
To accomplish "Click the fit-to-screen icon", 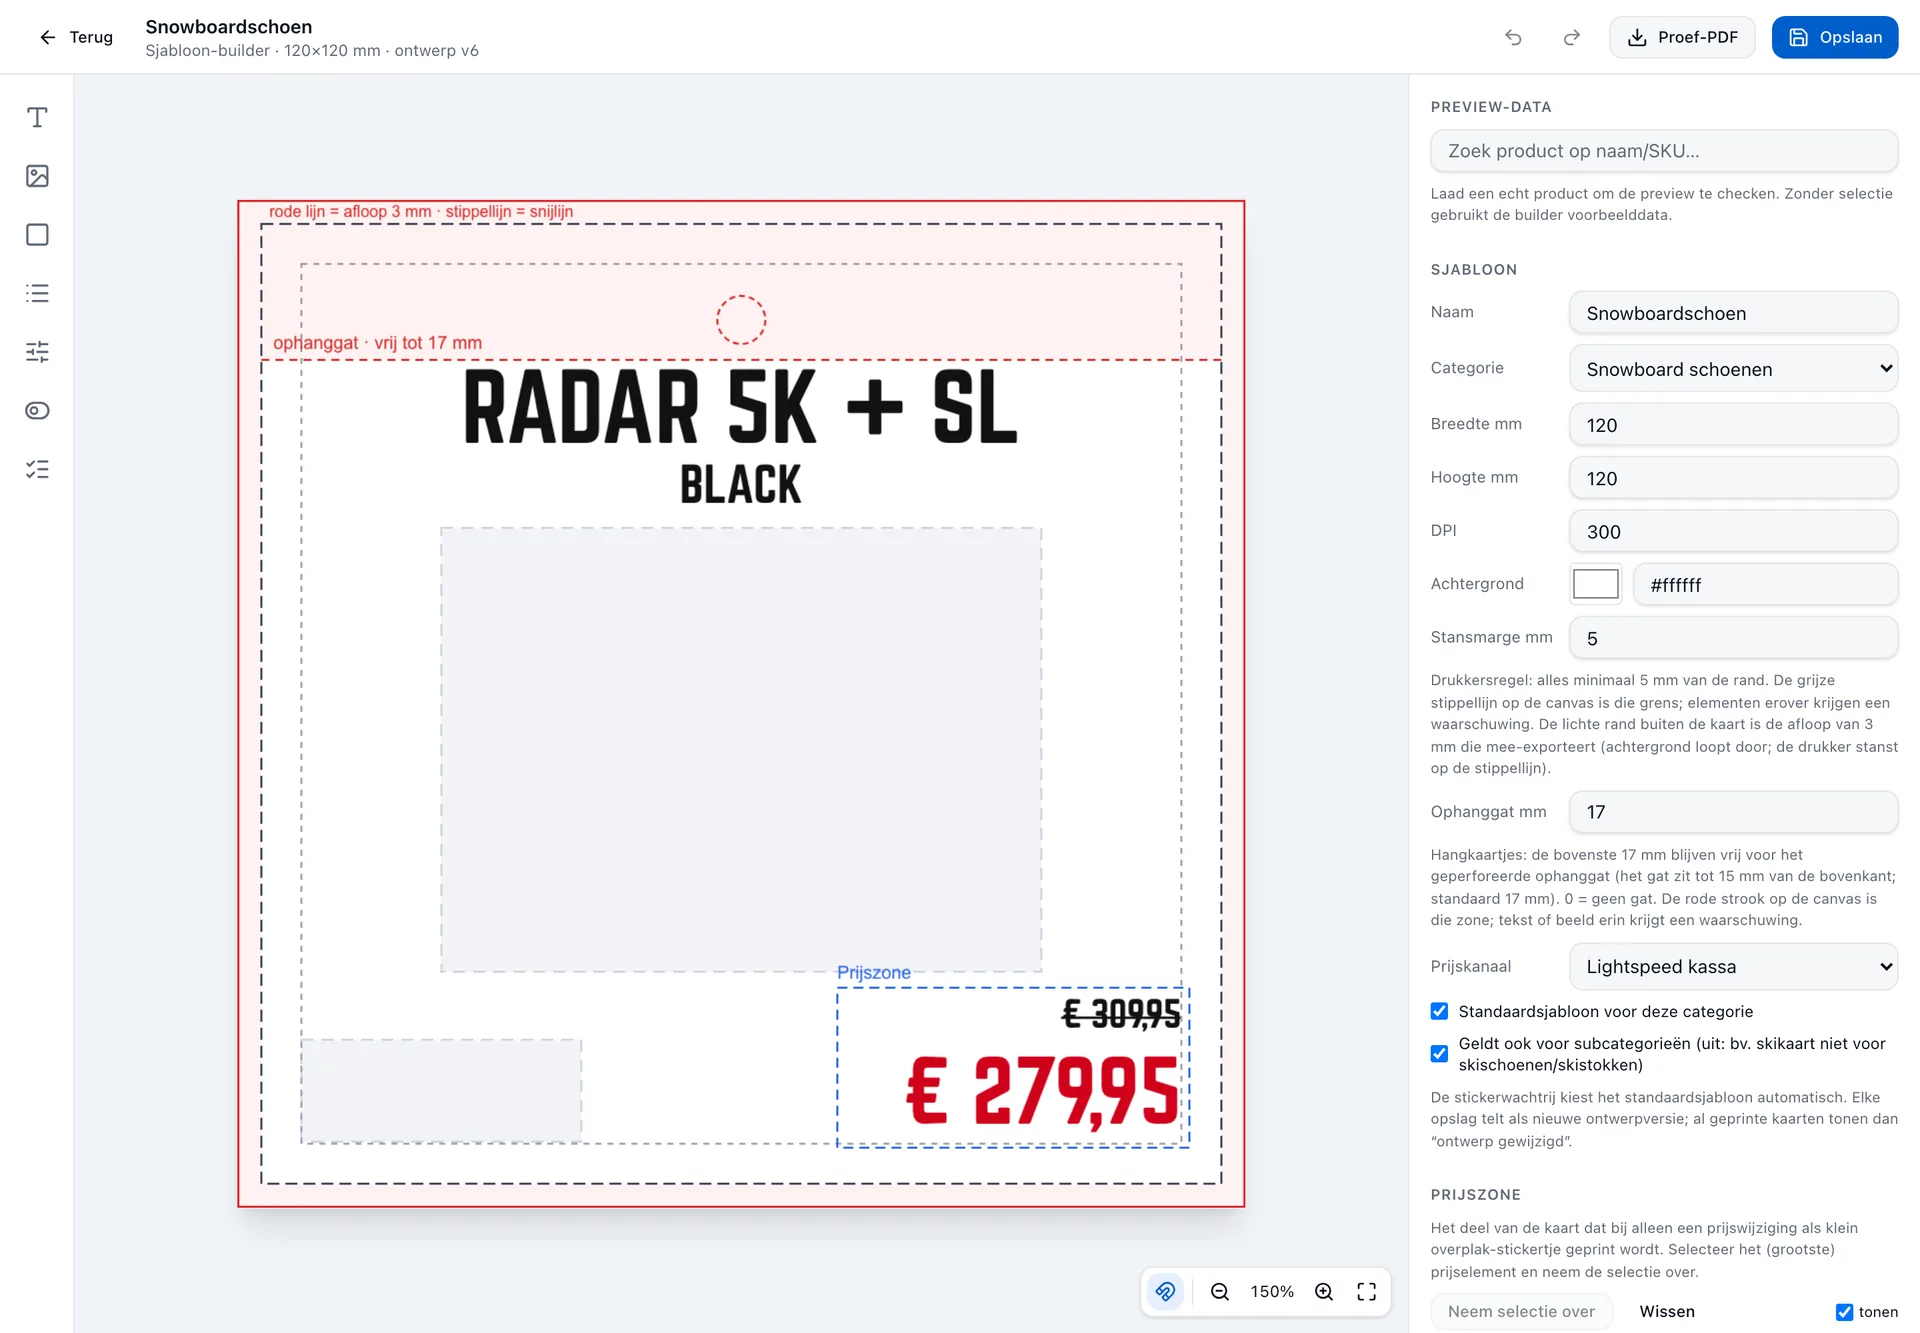I will pyautogui.click(x=1366, y=1291).
